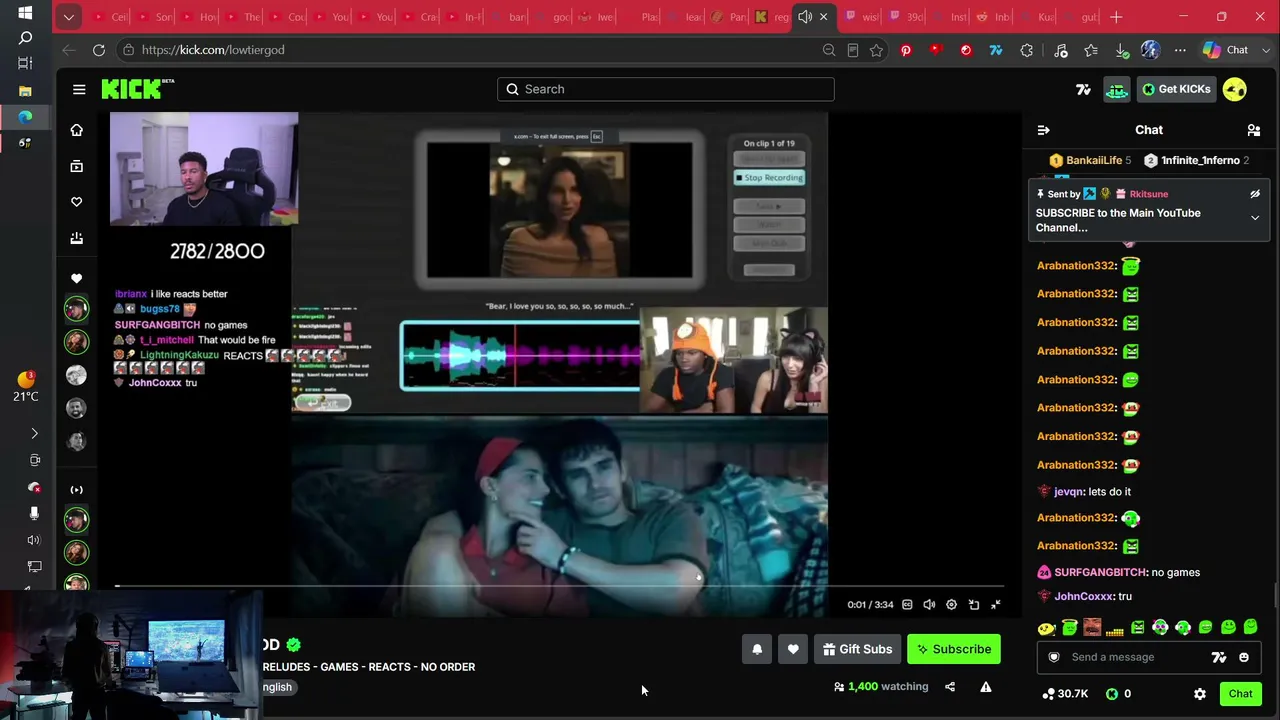Expand hidden tray icons chevron
Image resolution: width=1280 pixels, height=720 pixels.
34,433
